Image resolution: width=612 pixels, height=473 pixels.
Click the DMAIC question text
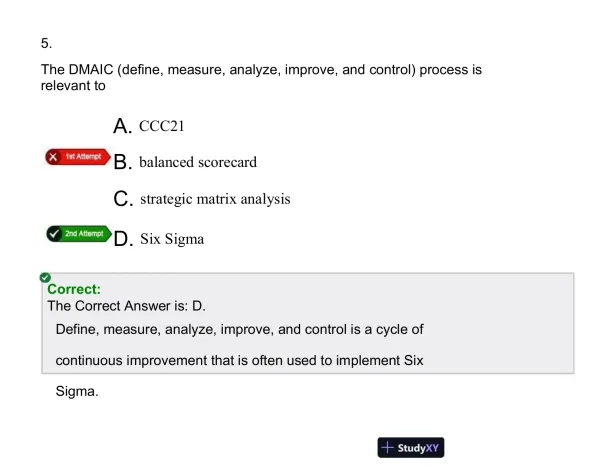coord(260,78)
